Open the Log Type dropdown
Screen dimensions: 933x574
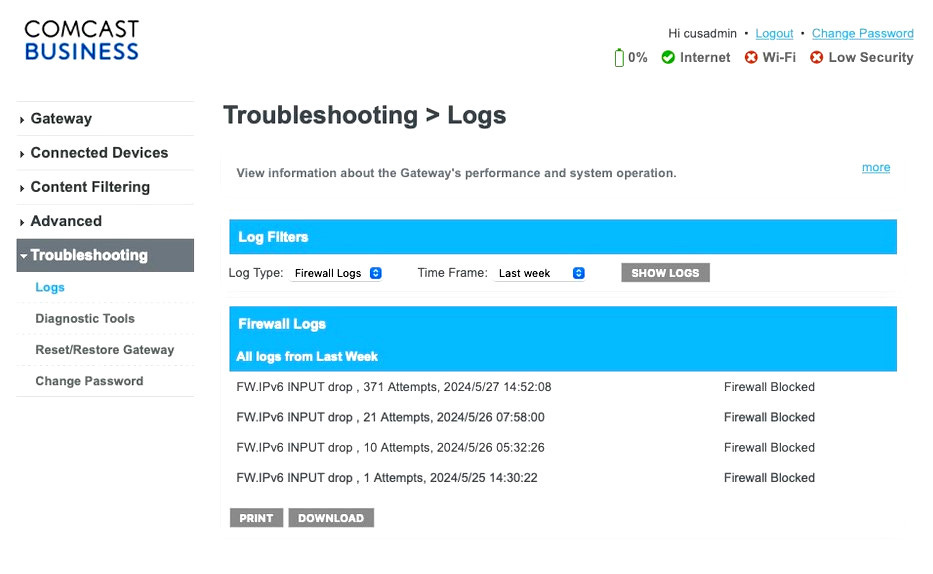(x=336, y=273)
